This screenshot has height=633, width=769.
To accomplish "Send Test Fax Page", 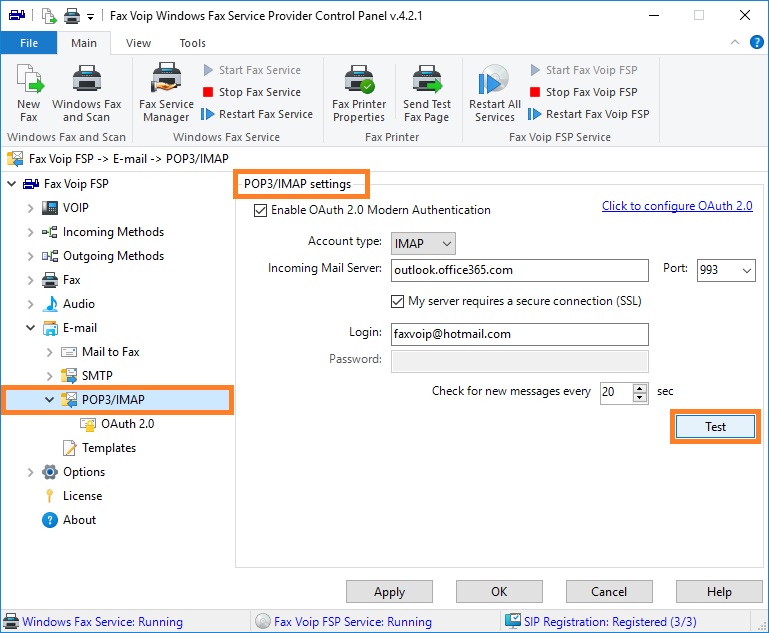I will click(427, 93).
